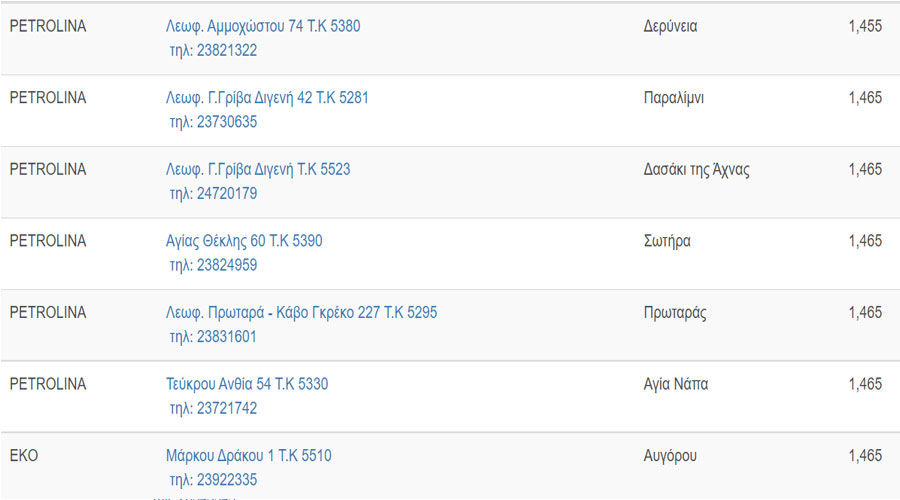Select the Δασάκι της Άχνας location cell
This screenshot has height=500, width=900.
click(x=696, y=170)
